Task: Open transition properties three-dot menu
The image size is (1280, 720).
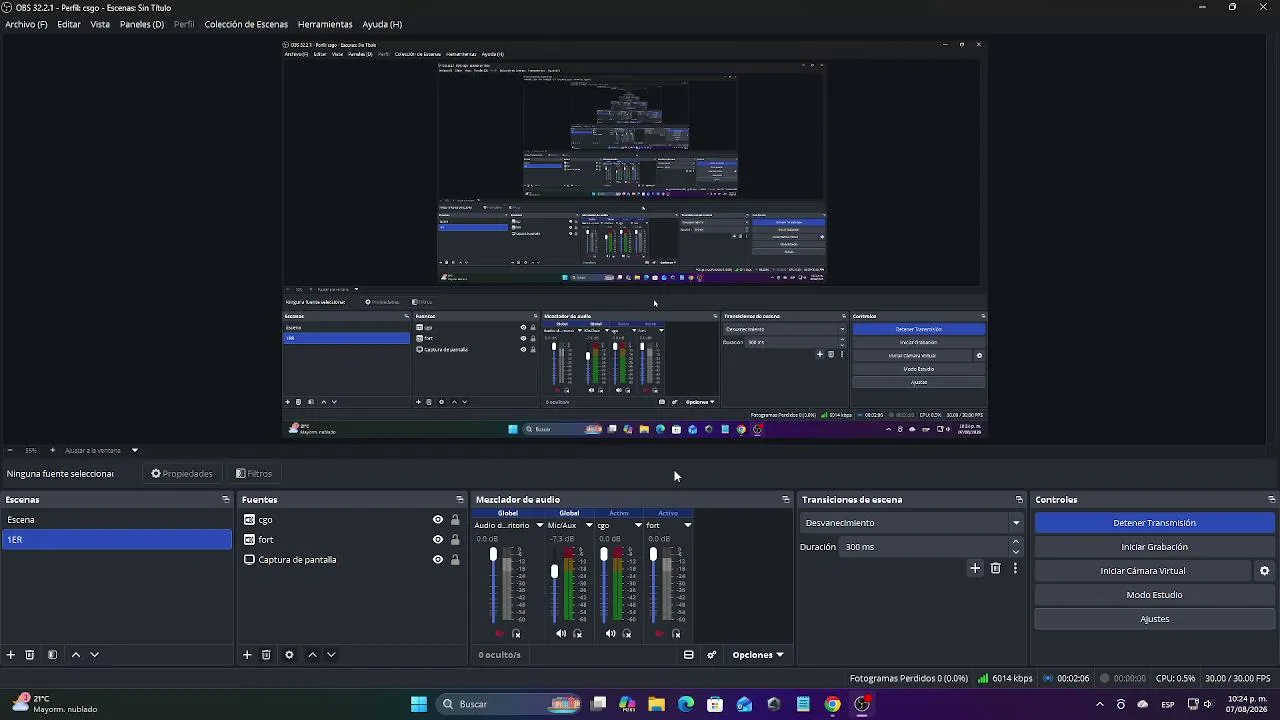Action: coord(1015,568)
